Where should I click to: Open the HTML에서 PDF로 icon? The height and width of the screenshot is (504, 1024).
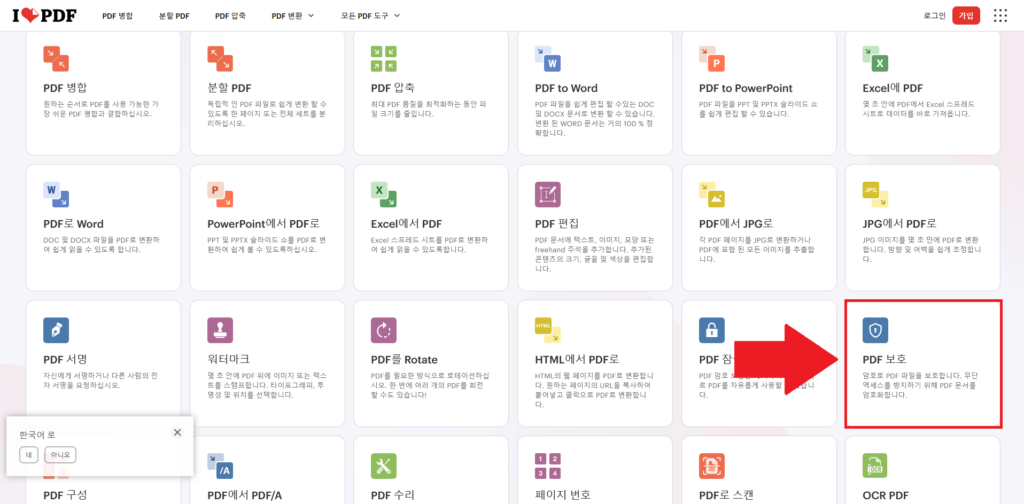click(547, 330)
